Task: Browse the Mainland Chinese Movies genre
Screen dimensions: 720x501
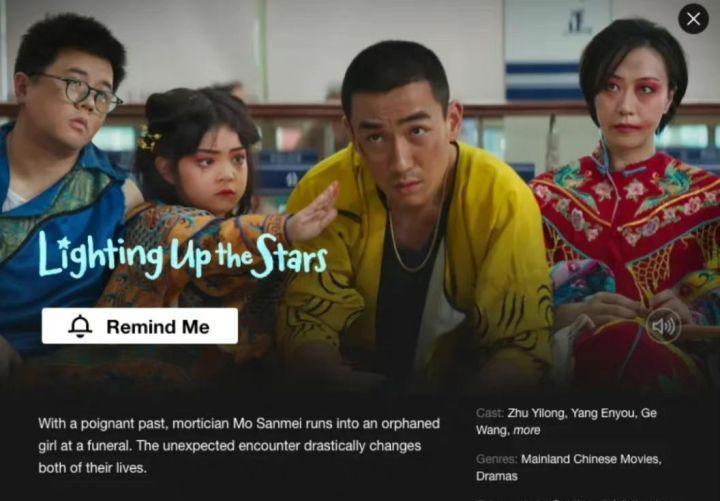Action: click(591, 458)
